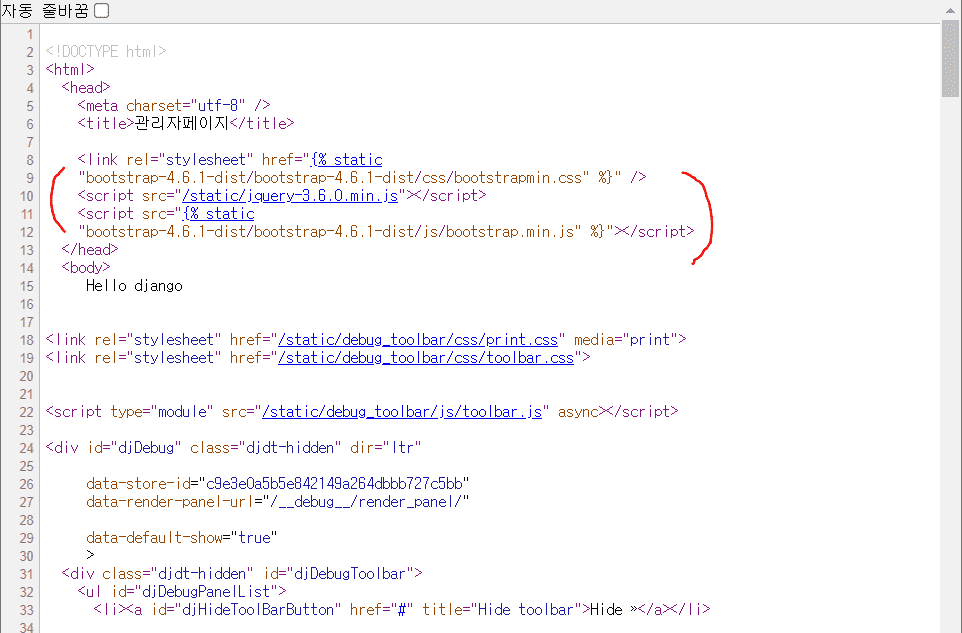Screen dimensions: 962x633
Task: Click line number 24 in the gutter
Action: [x=26, y=448]
